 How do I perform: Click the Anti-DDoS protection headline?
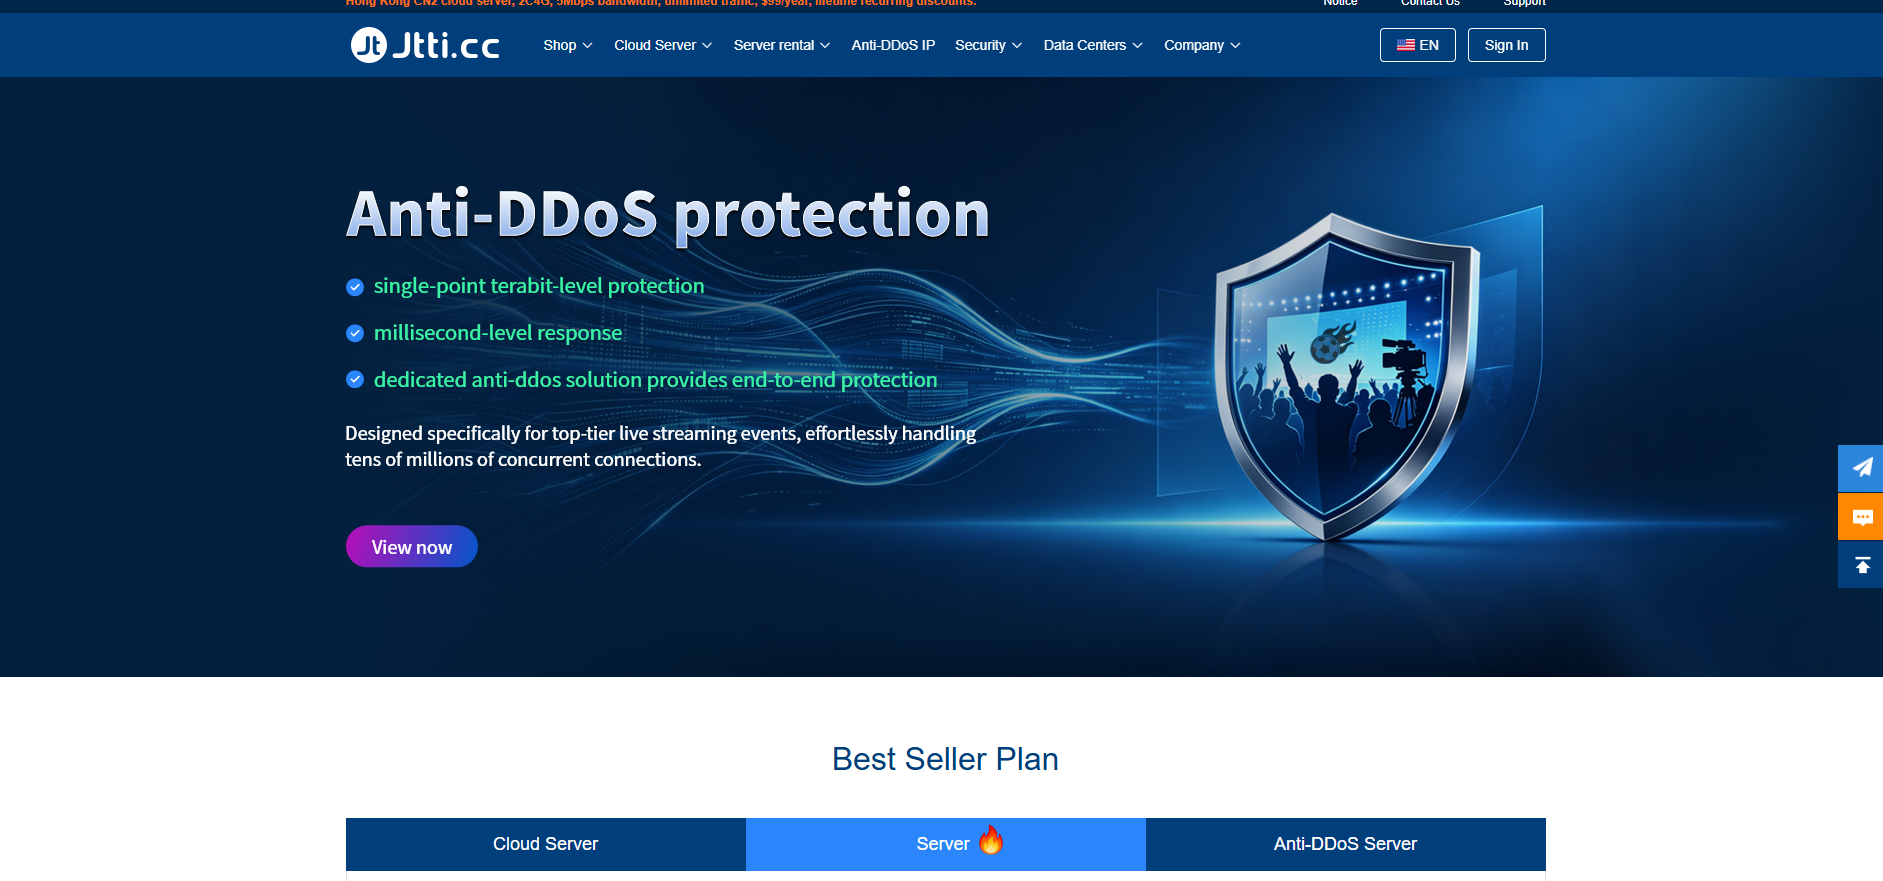coord(668,214)
